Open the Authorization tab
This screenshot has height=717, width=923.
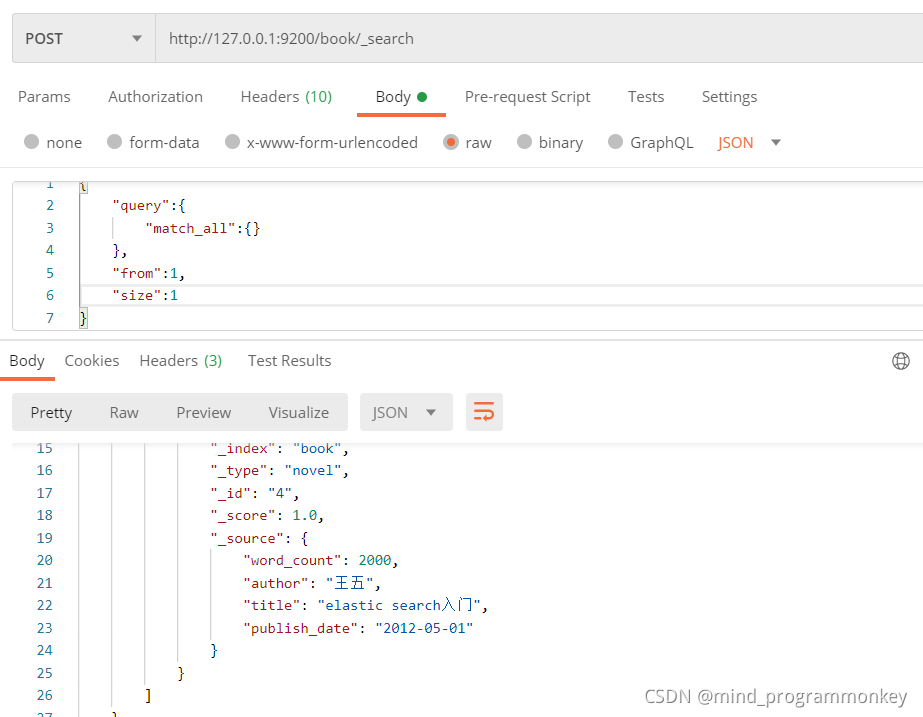coord(155,97)
